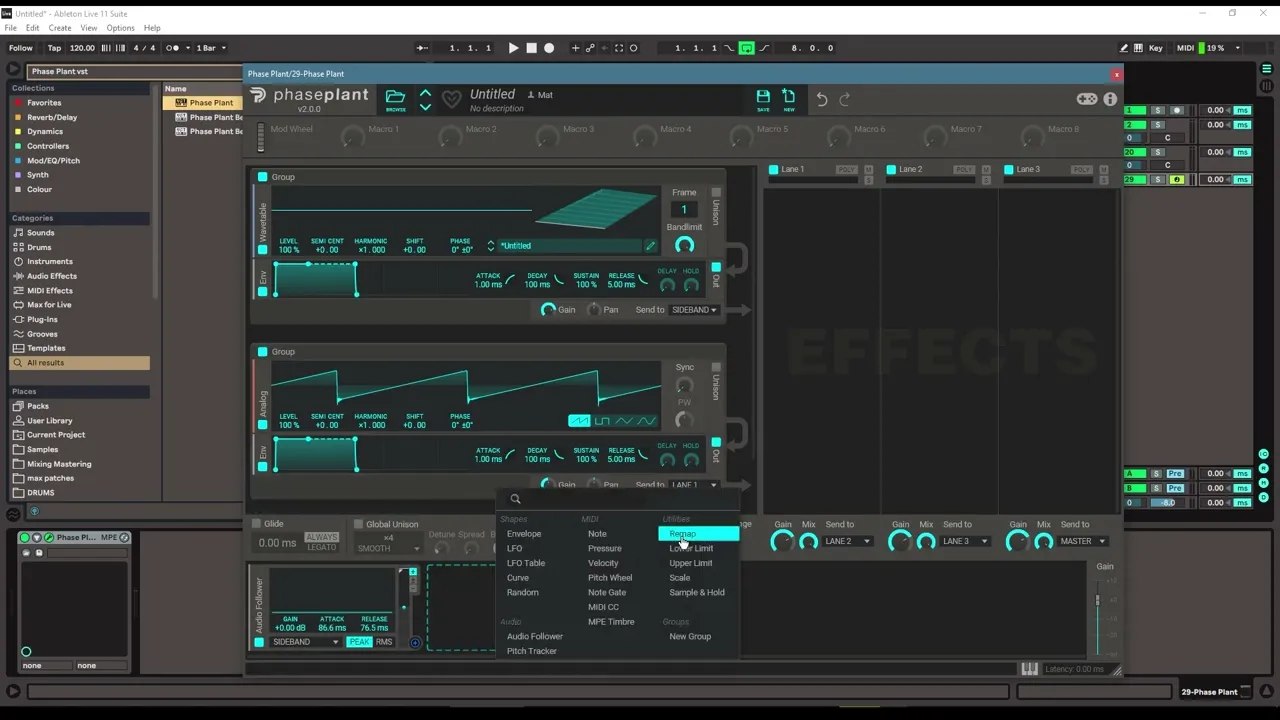
Task: Toggle Lane 3 enable switch
Action: coord(1009,170)
